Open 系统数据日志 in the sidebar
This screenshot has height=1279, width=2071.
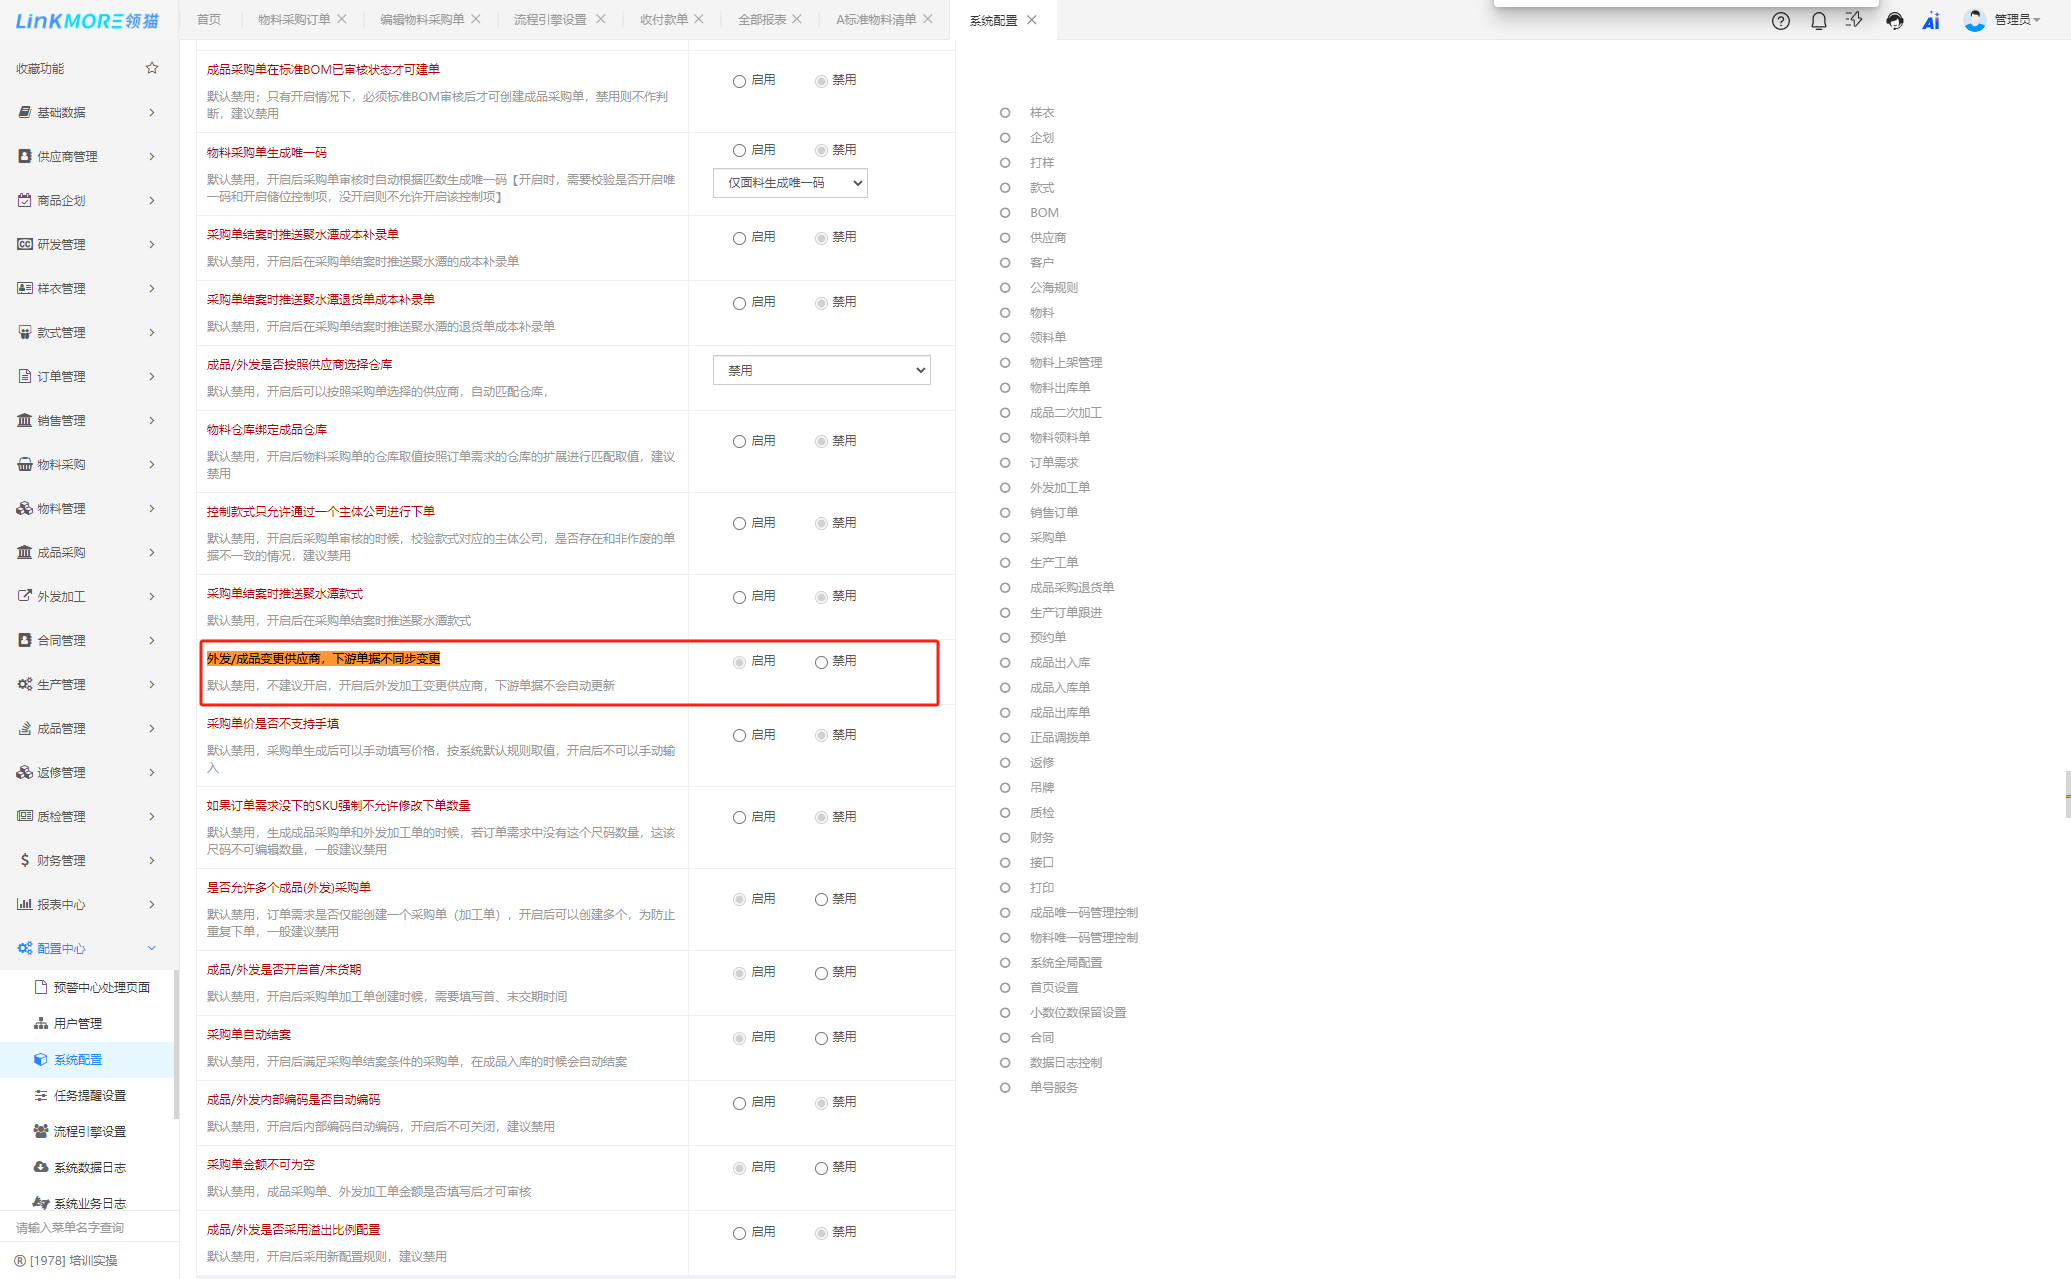point(89,1167)
